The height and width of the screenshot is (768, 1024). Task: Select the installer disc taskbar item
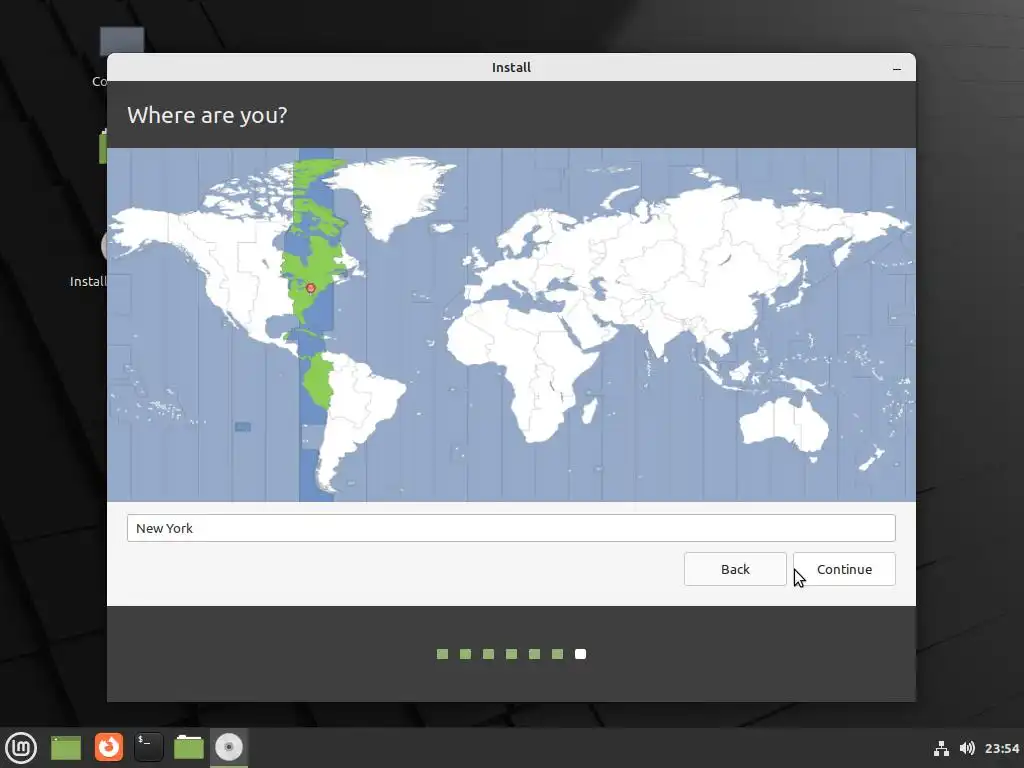(229, 748)
